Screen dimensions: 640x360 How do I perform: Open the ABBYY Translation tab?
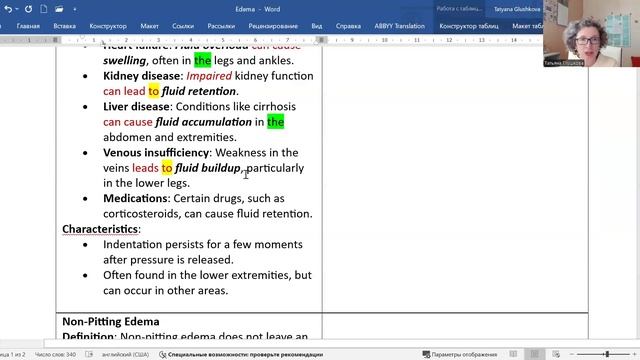coord(400,26)
